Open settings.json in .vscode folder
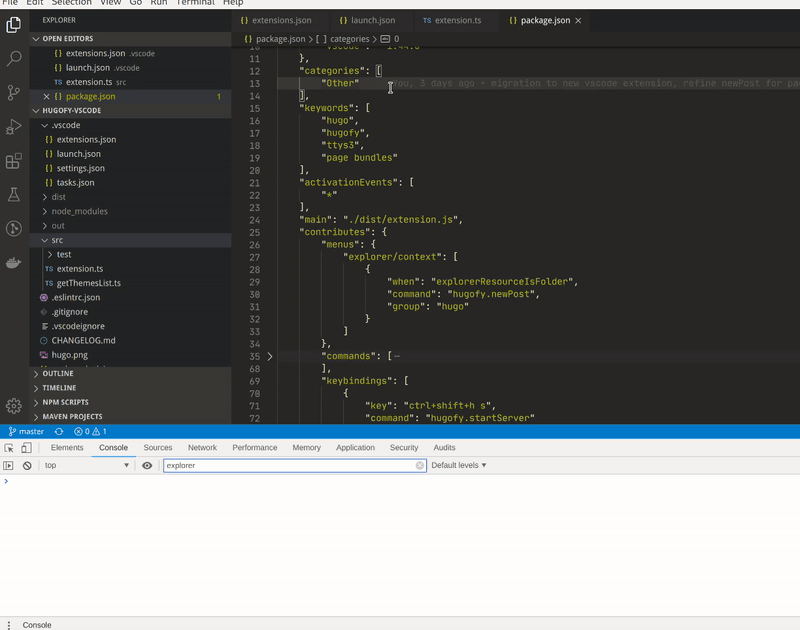800x630 pixels. pos(81,168)
